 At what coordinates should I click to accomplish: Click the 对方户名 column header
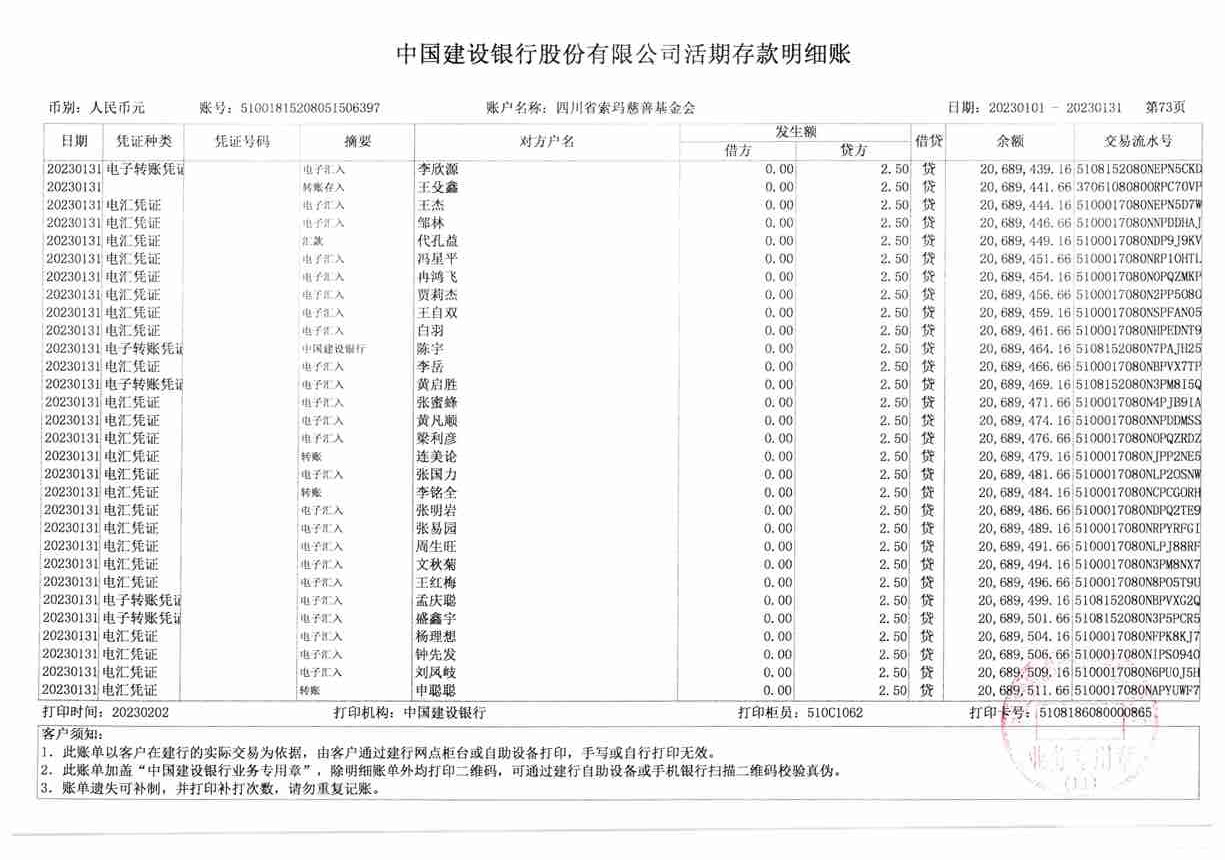click(547, 141)
